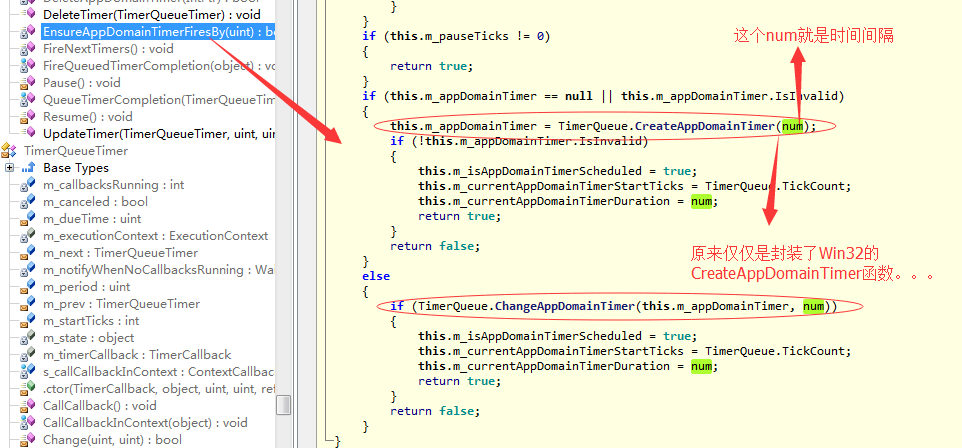This screenshot has width=962, height=448.
Task: Click highlighted num in ChangeAppDomainTimer call
Action: tap(814, 306)
